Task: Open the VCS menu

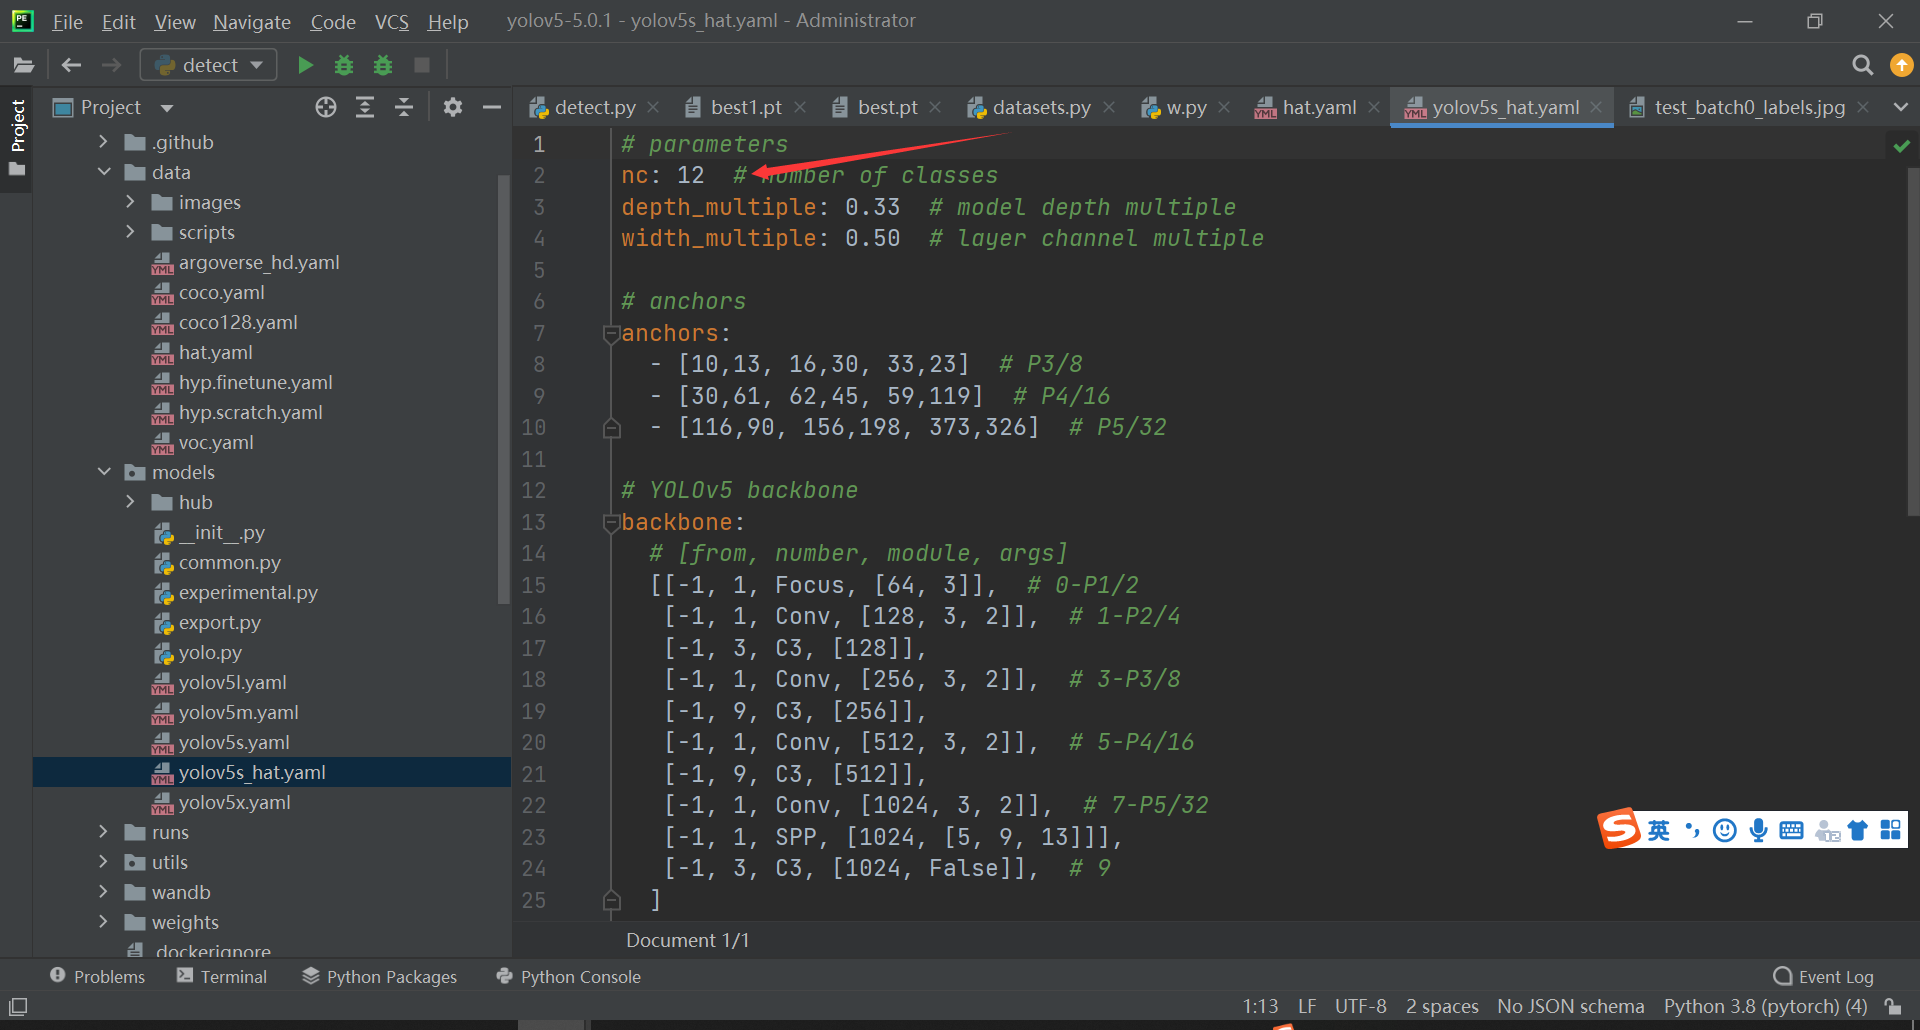Action: point(391,21)
